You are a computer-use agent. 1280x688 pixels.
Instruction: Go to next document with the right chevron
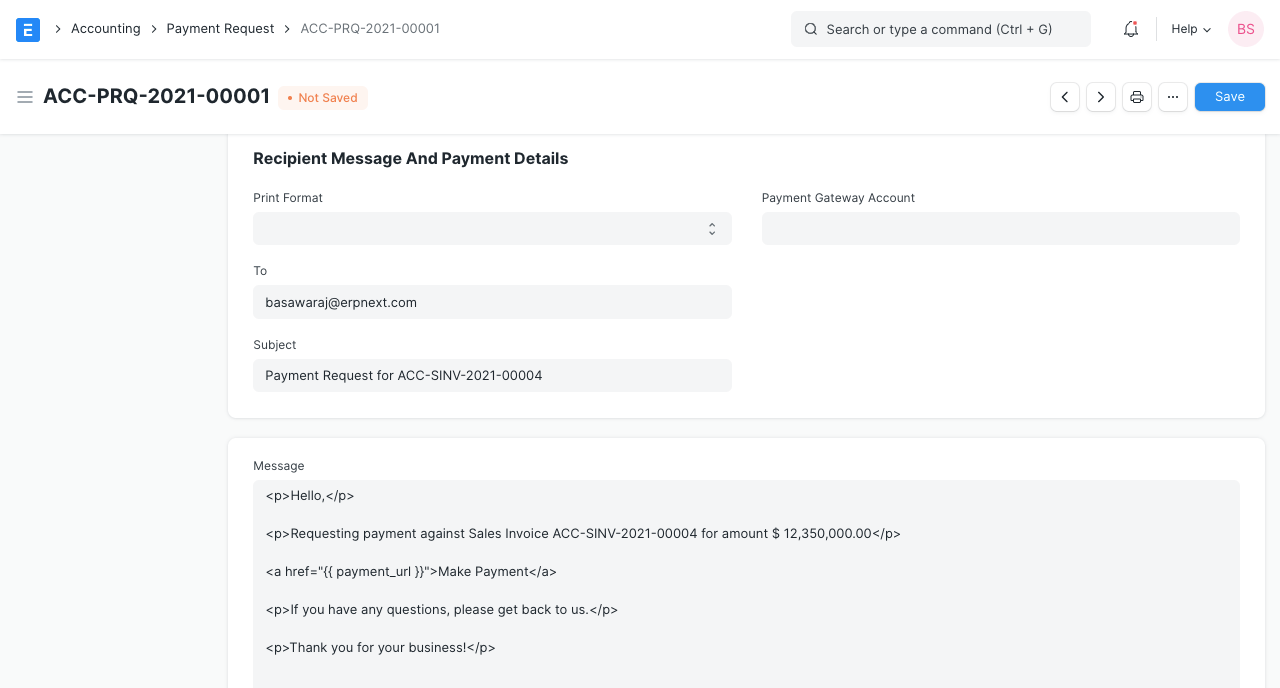(x=1100, y=97)
